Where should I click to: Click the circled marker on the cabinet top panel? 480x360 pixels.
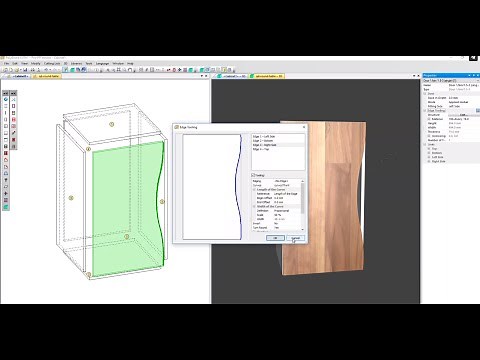112,124
